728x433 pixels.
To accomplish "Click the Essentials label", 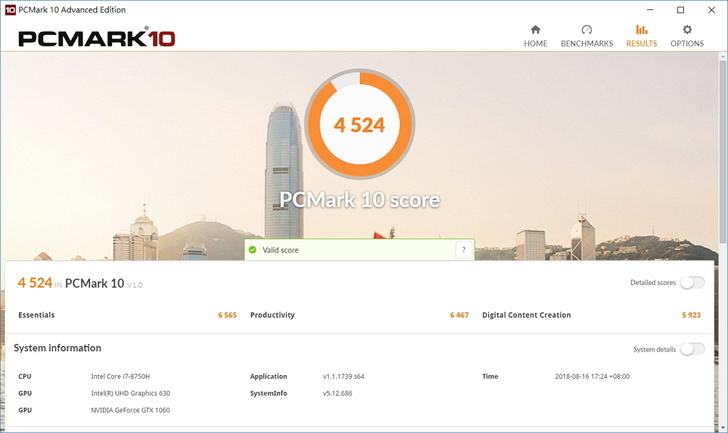I will tap(36, 315).
